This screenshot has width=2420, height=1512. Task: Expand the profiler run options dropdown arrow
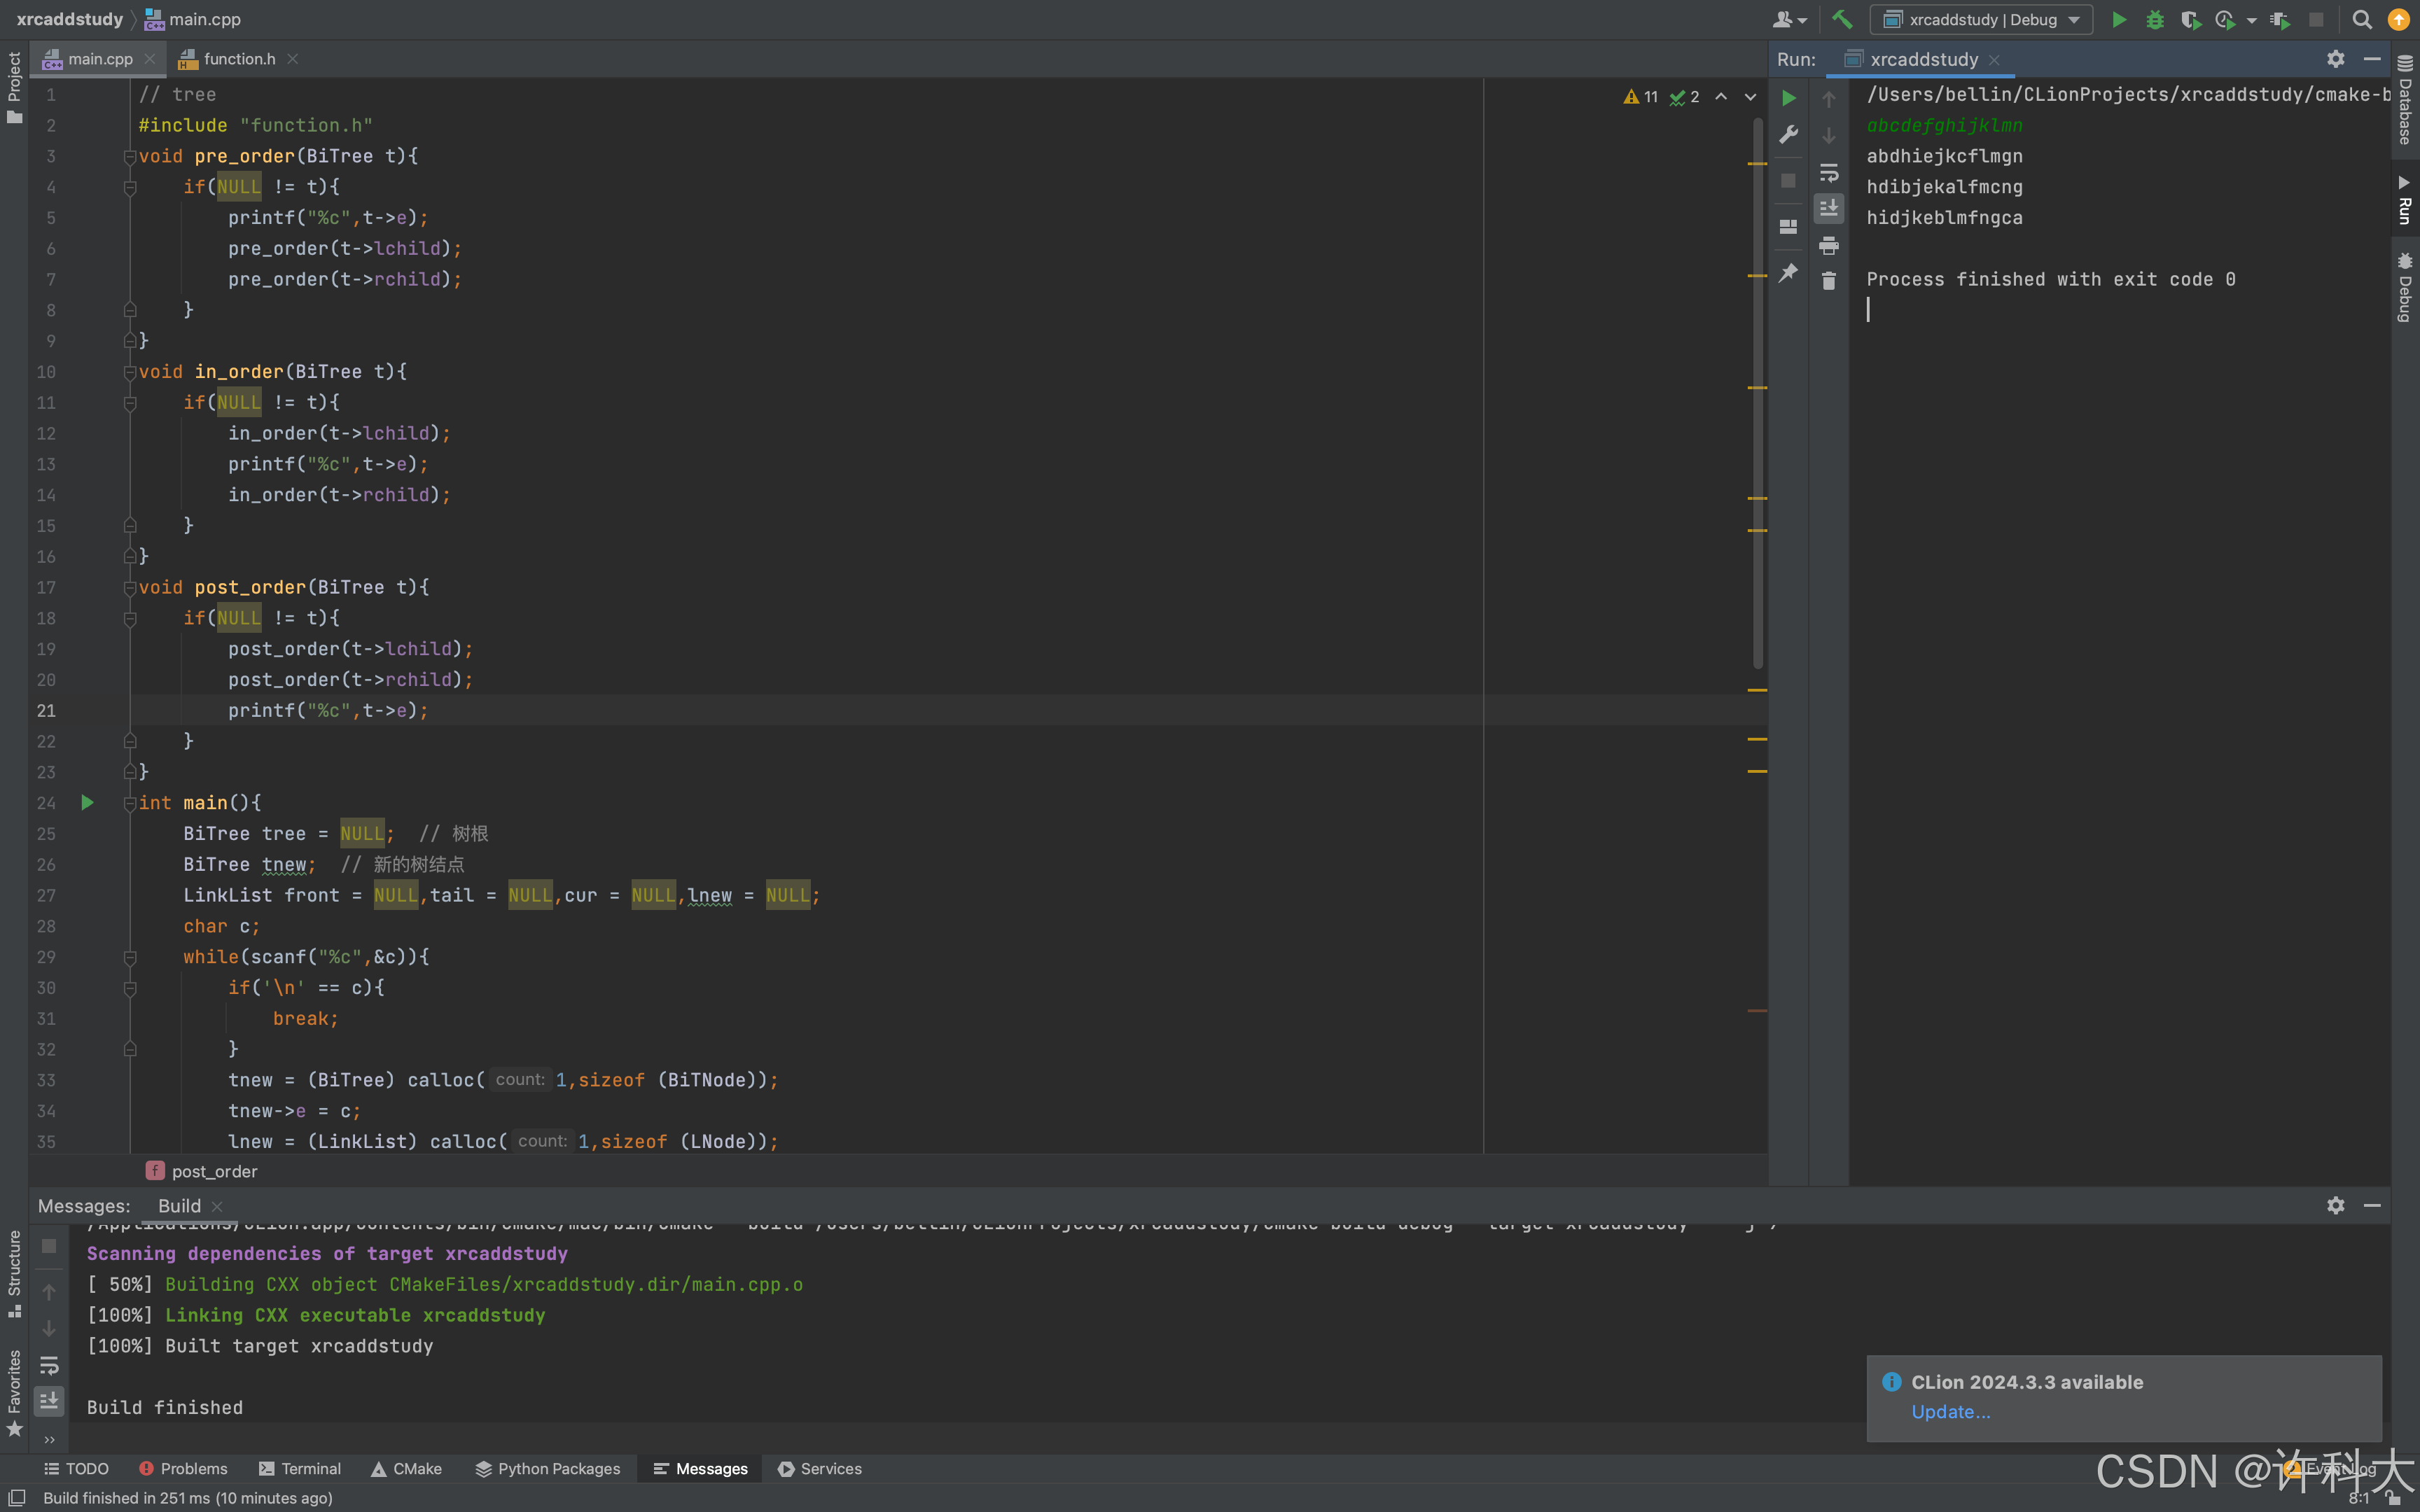pyautogui.click(x=2251, y=19)
